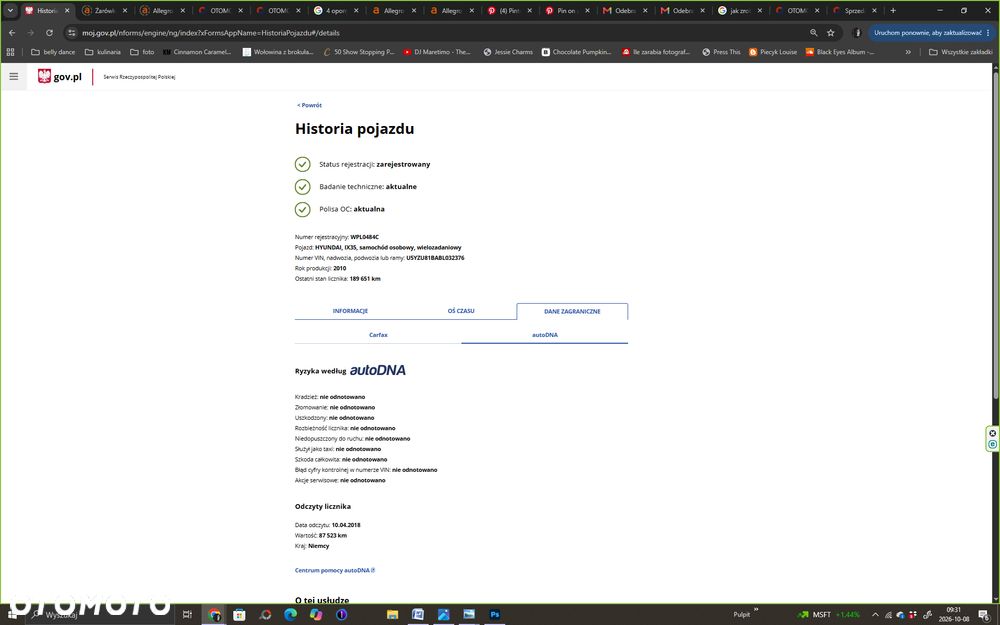The height and width of the screenshot is (625, 1000).
Task: Expand the browser tab search dropdown
Action: 10,10
